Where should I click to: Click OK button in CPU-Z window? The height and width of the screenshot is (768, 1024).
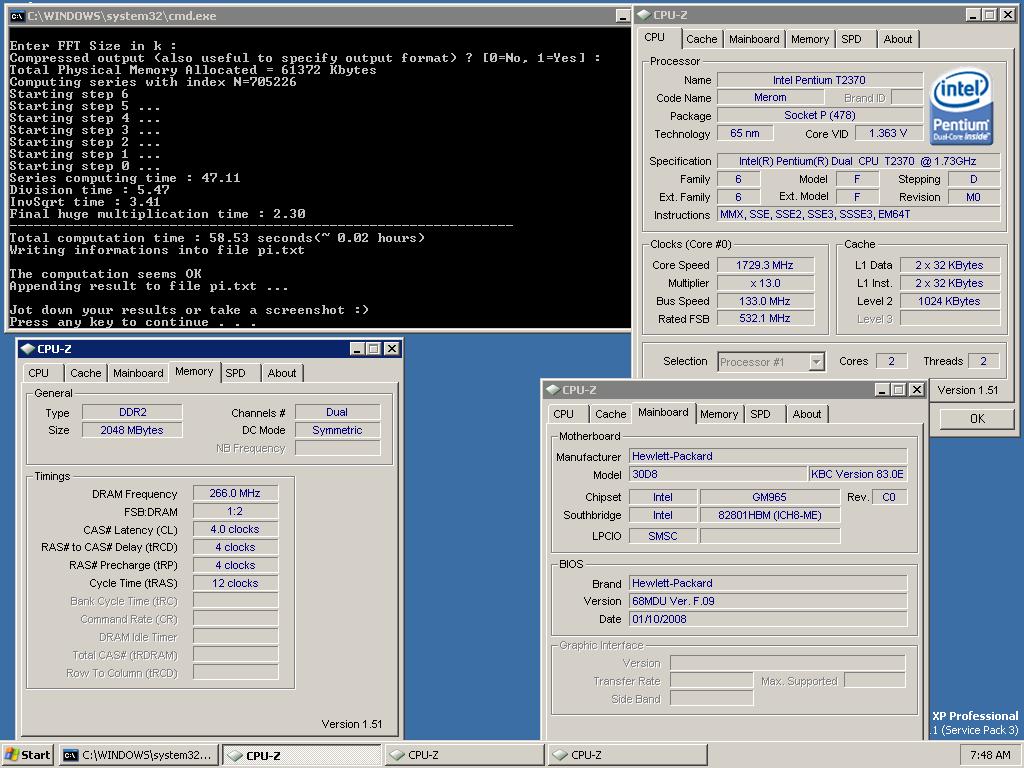[x=977, y=419]
